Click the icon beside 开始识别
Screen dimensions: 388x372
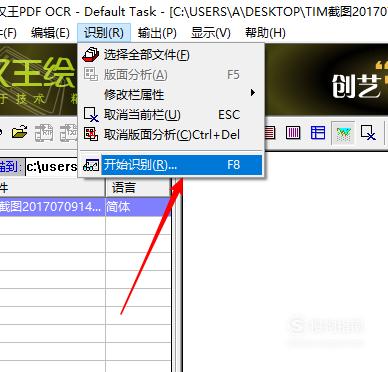[x=91, y=165]
